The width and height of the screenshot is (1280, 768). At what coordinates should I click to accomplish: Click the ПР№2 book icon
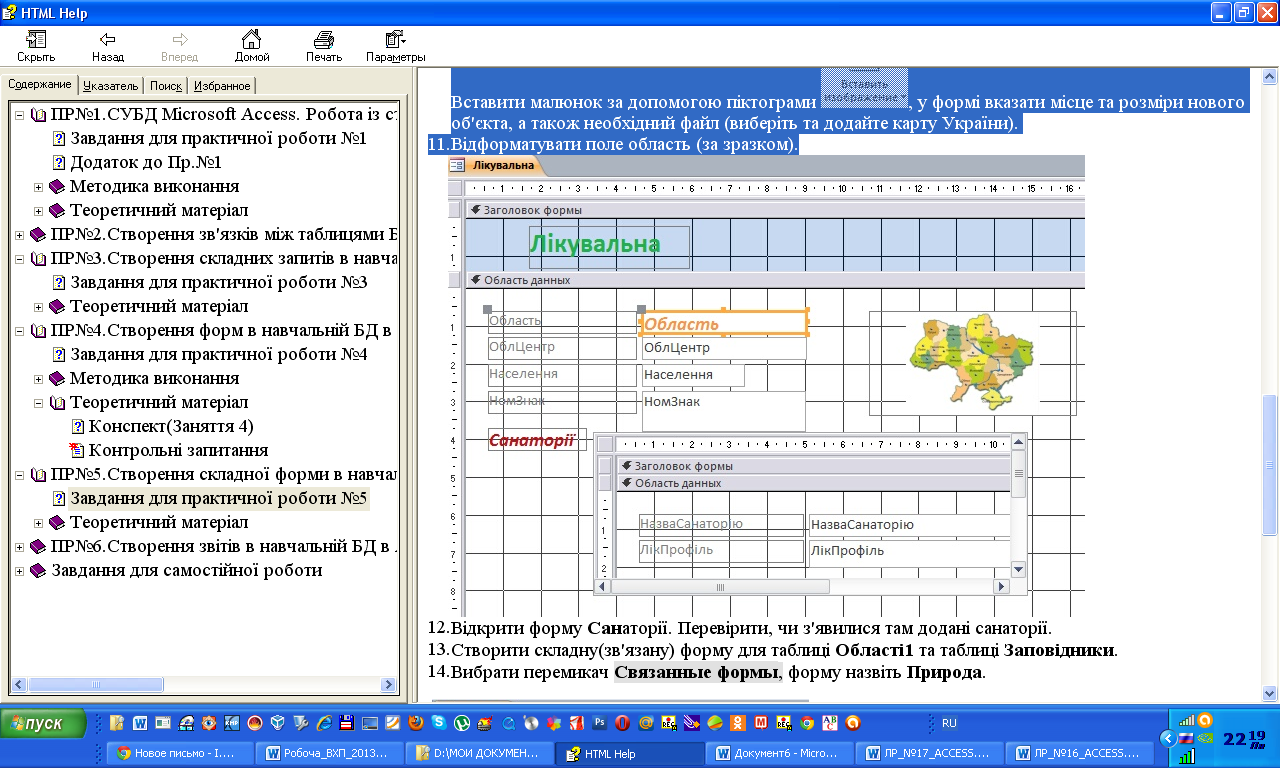[x=38, y=235]
